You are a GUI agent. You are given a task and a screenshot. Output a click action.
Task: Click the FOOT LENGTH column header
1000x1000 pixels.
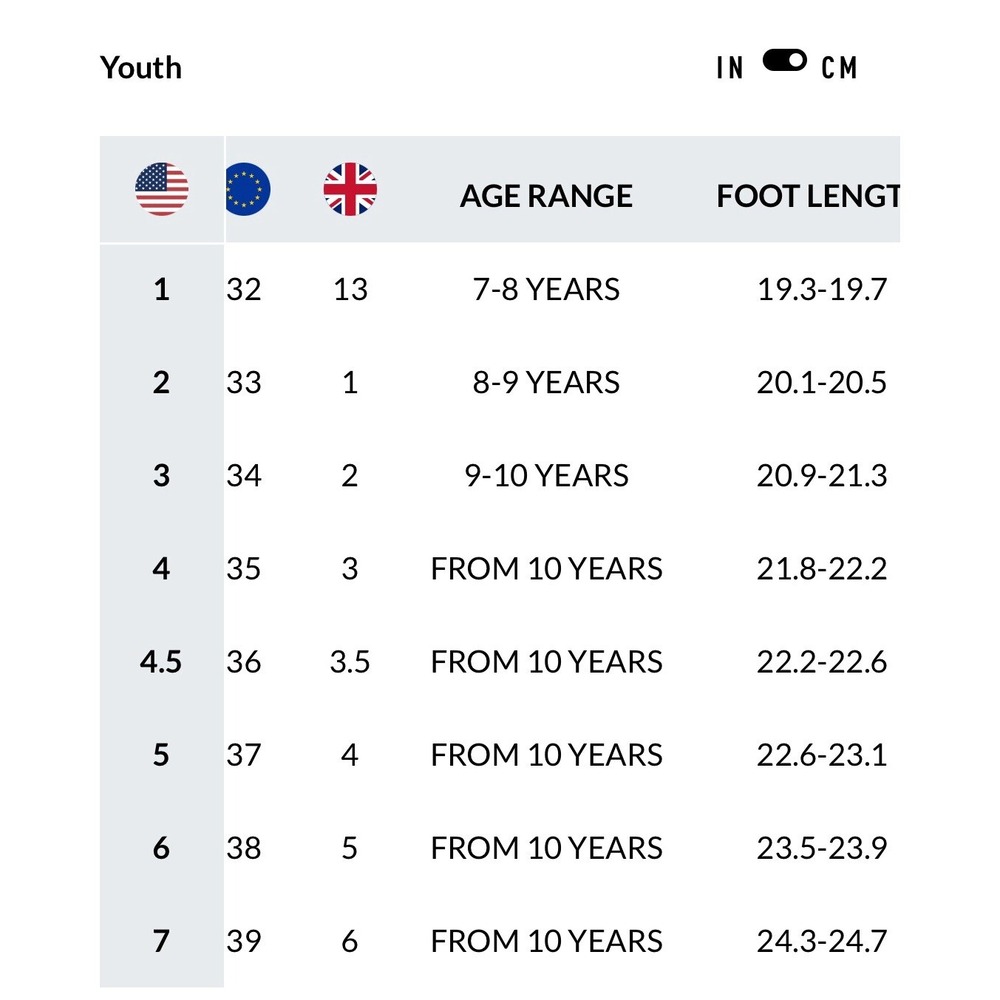click(808, 196)
